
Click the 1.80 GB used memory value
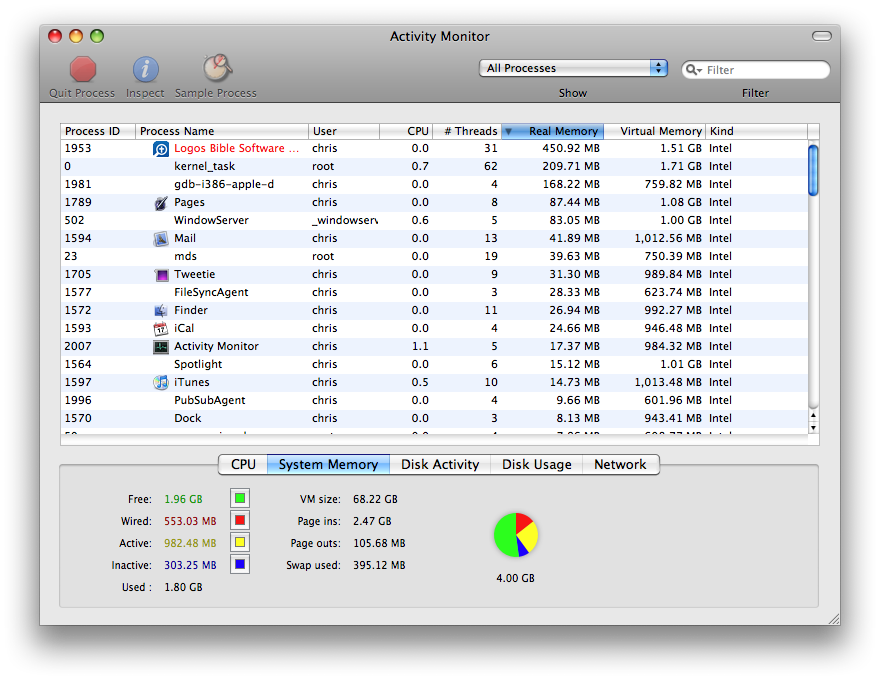click(x=184, y=587)
